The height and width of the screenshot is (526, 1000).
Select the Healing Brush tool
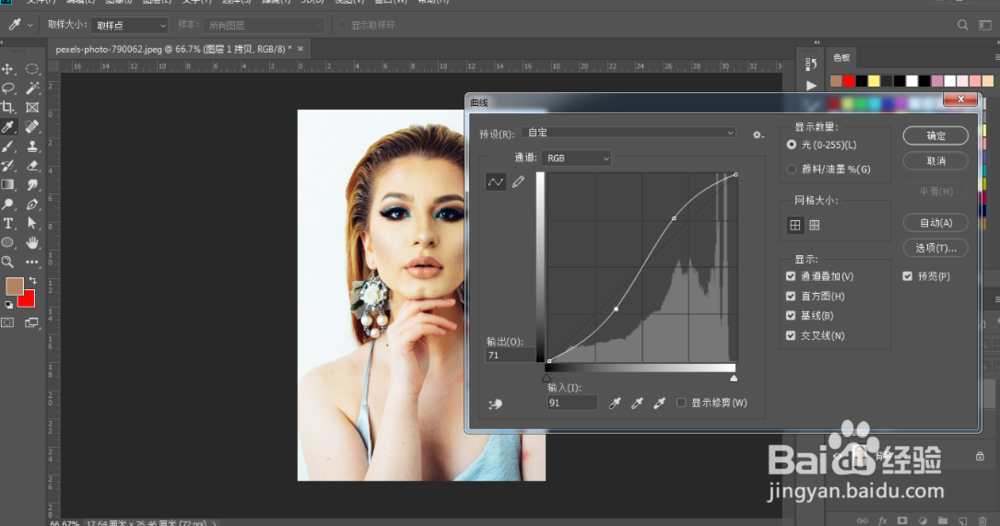(x=32, y=127)
